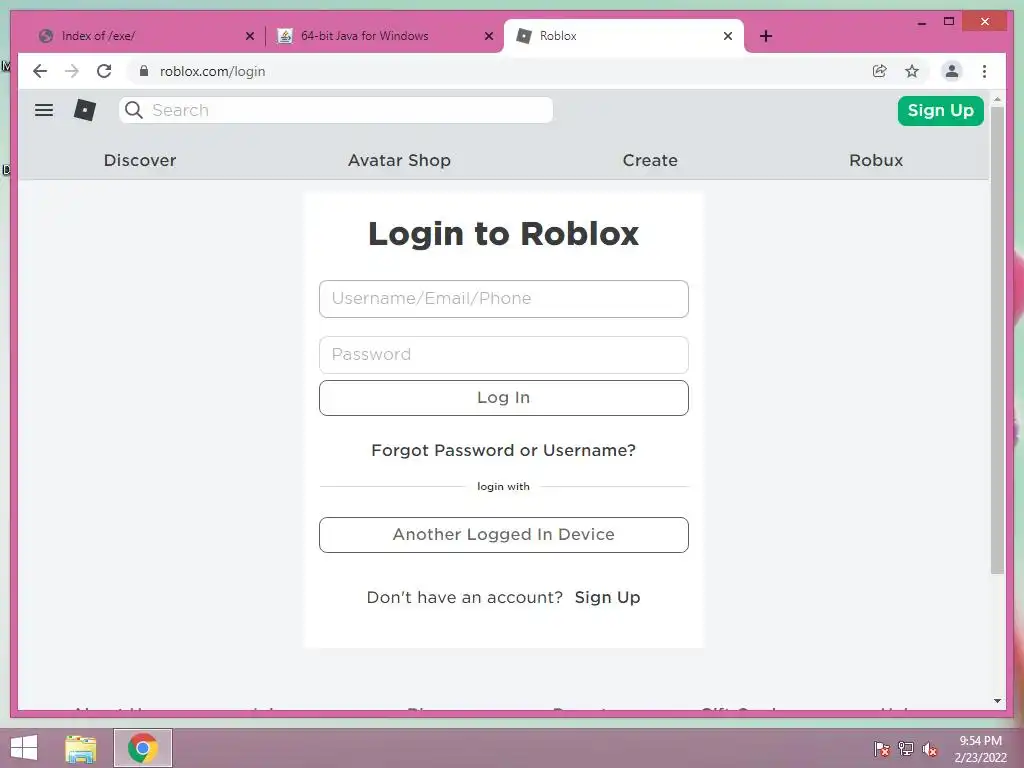Click the Log In button
The image size is (1024, 768).
(504, 398)
